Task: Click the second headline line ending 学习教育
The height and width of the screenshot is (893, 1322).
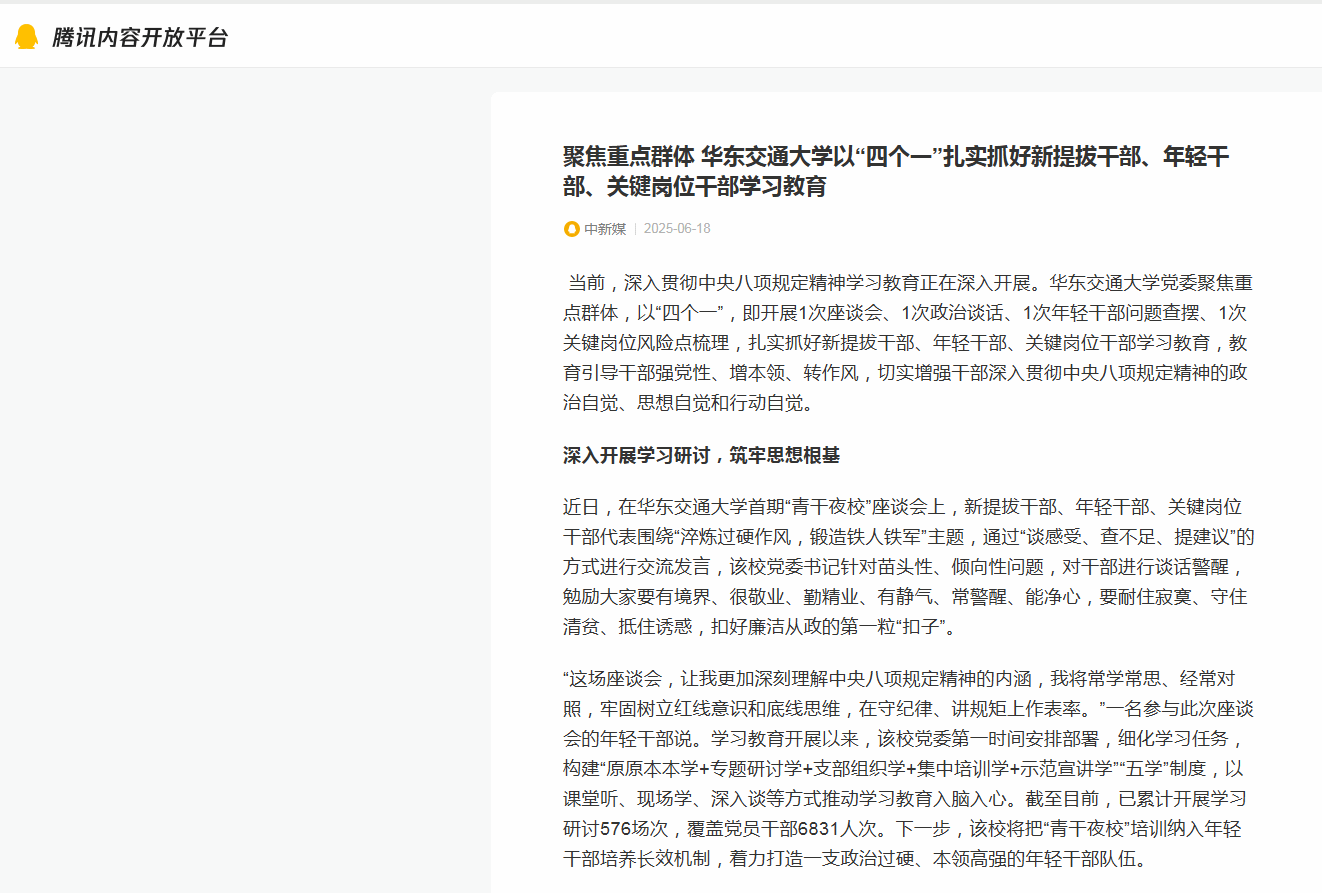Action: click(x=694, y=187)
